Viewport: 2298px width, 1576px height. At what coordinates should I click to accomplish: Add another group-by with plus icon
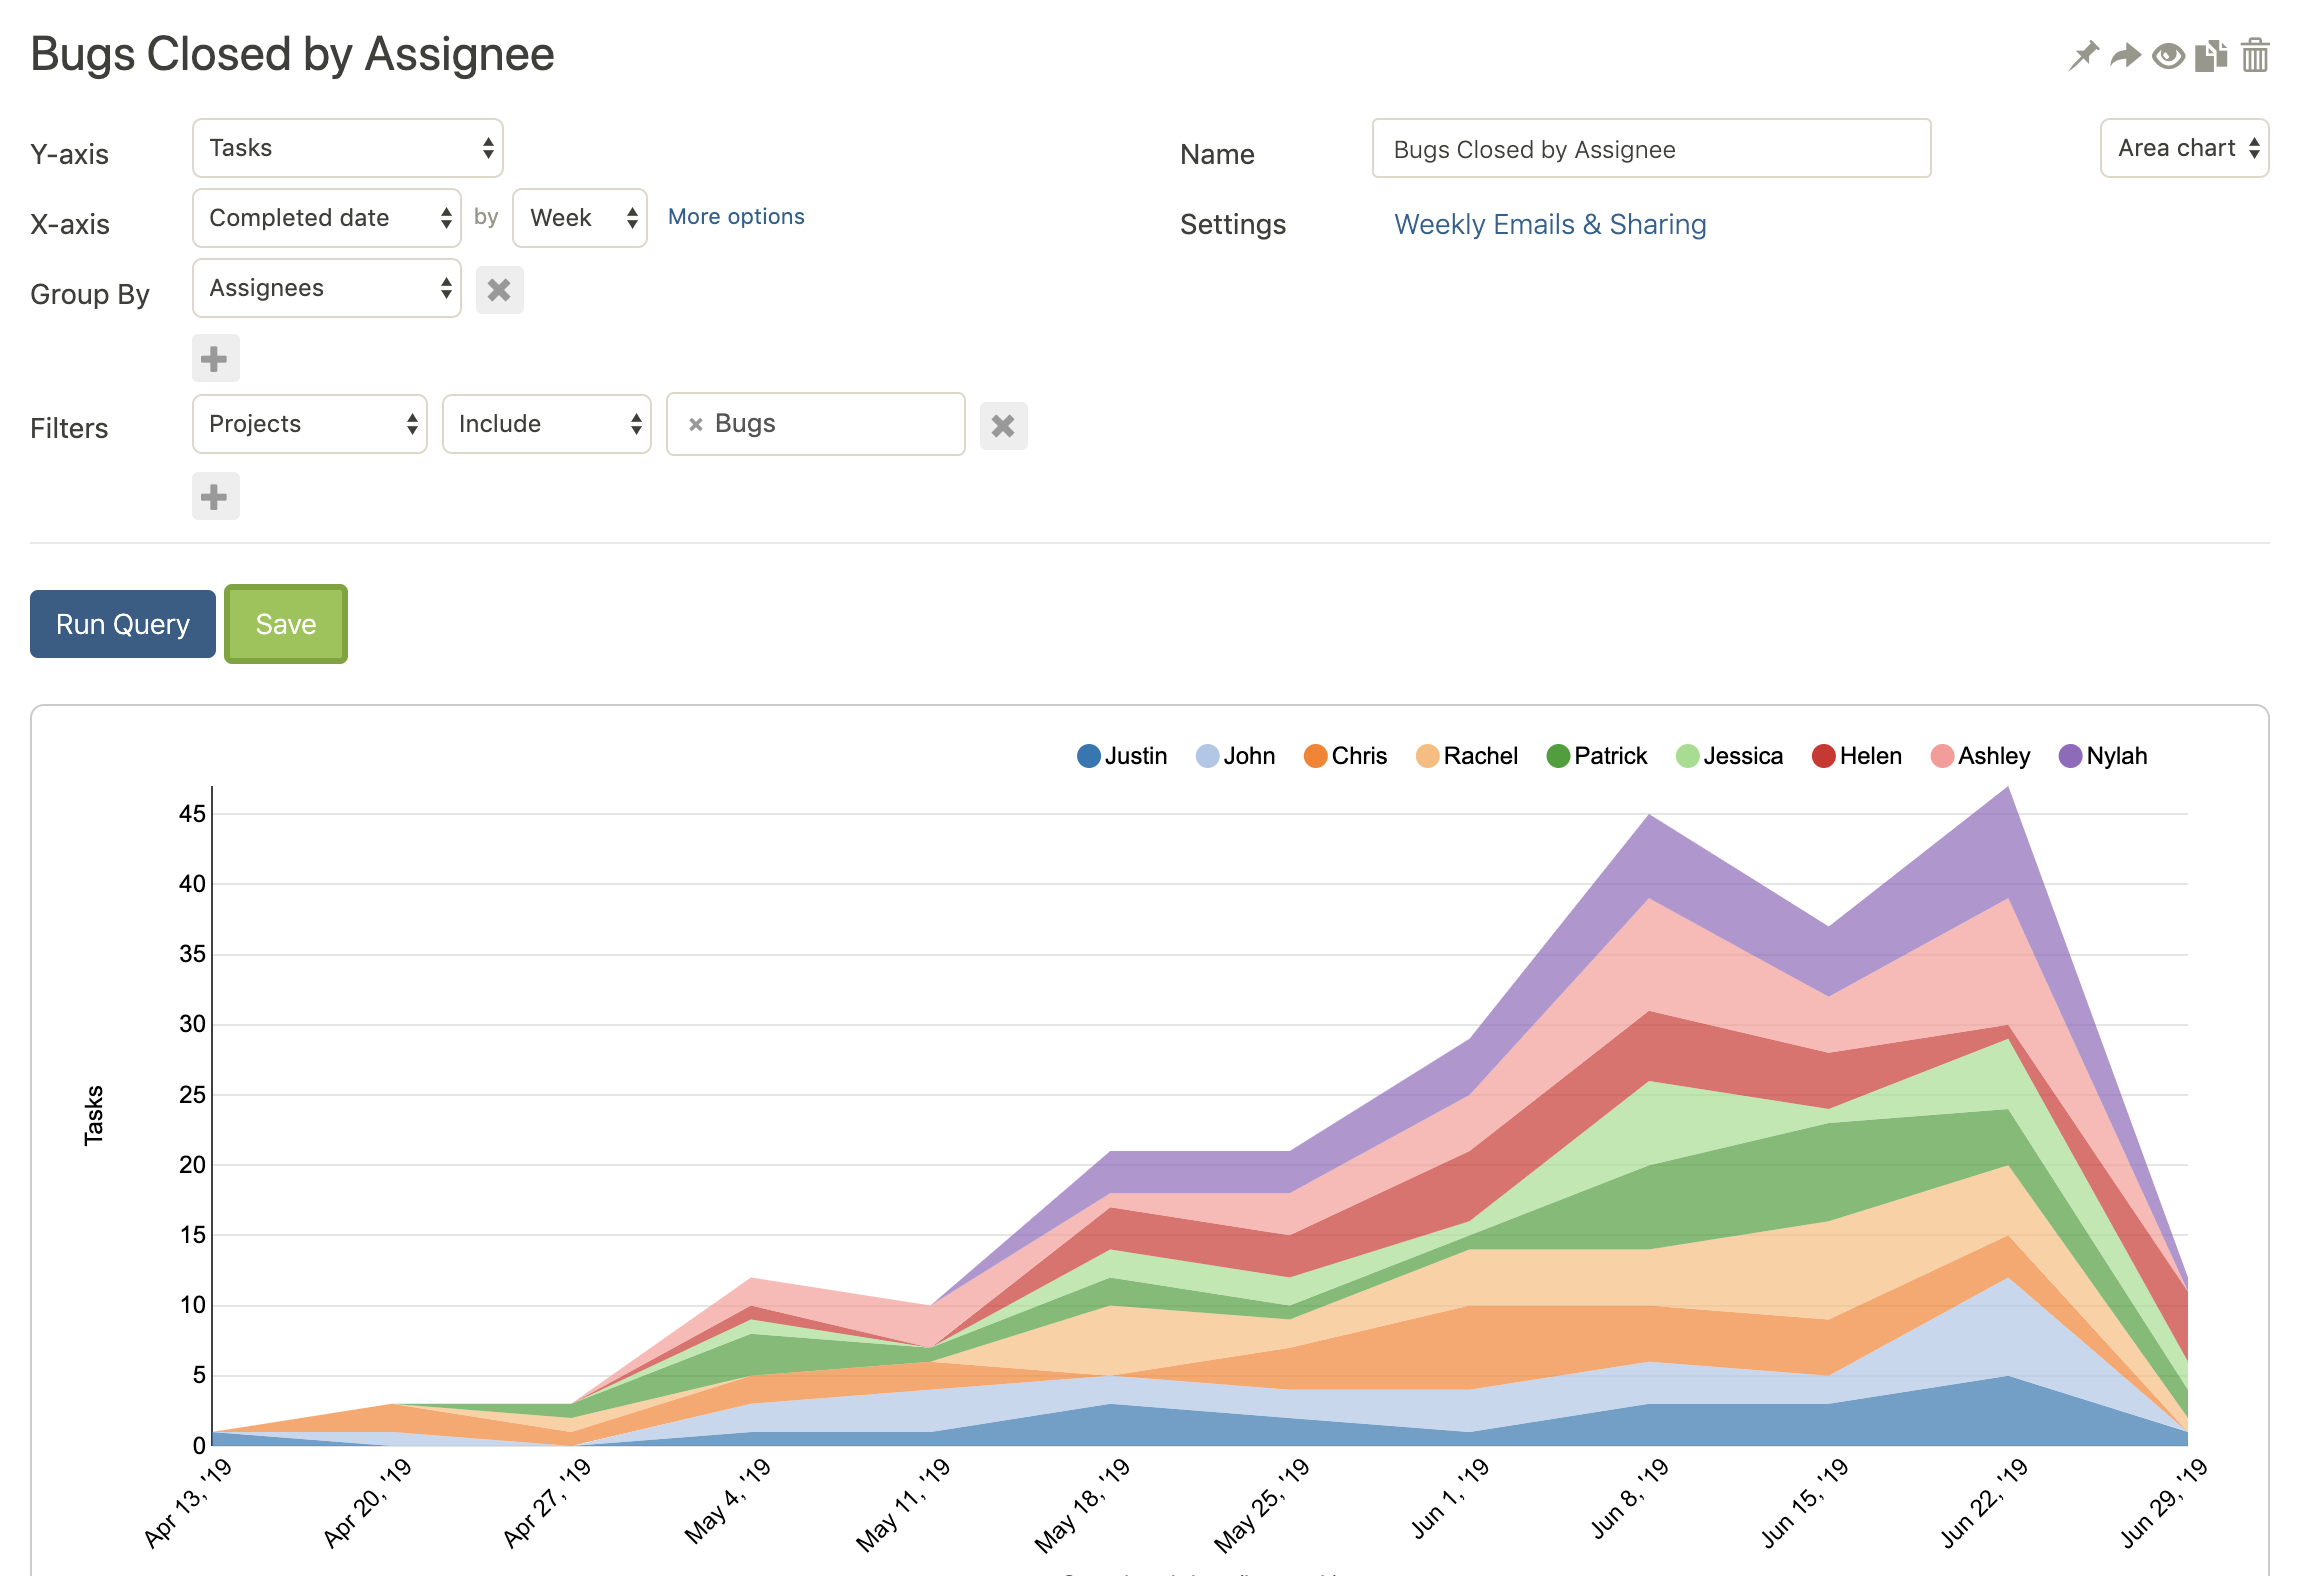pyautogui.click(x=215, y=359)
